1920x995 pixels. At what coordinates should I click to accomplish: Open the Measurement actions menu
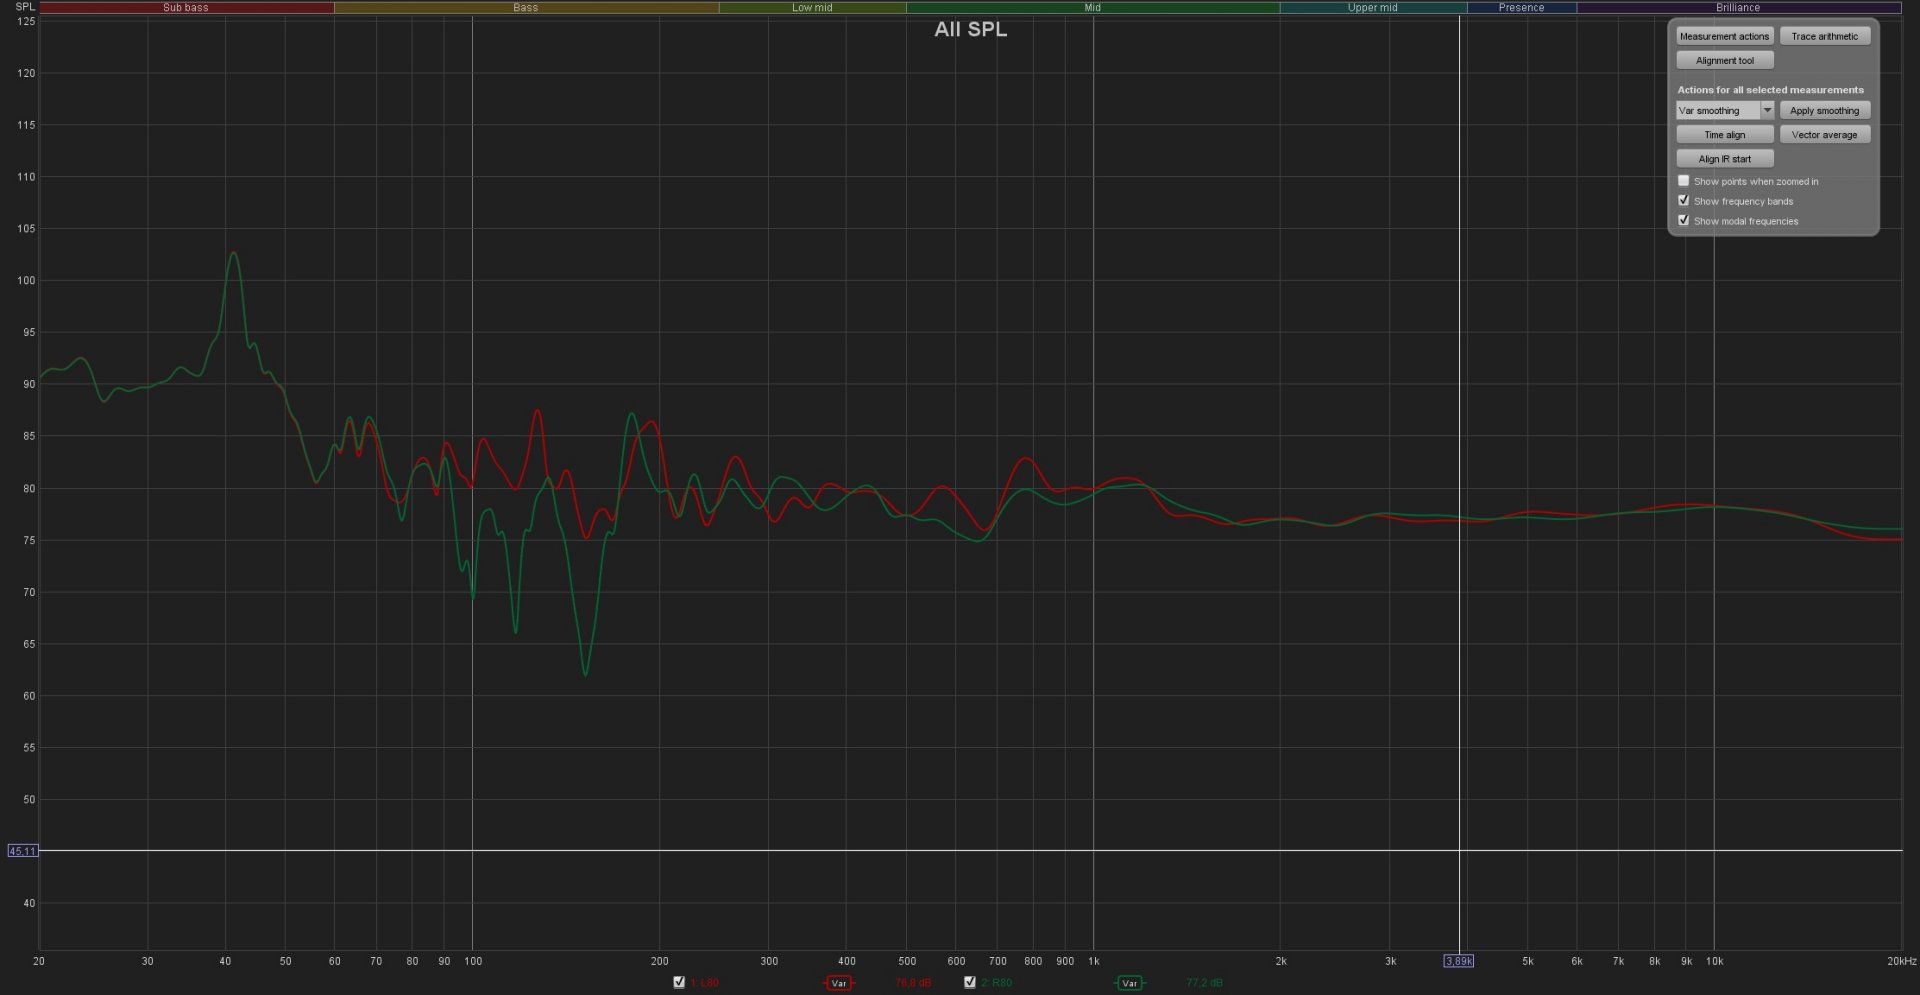tap(1724, 36)
